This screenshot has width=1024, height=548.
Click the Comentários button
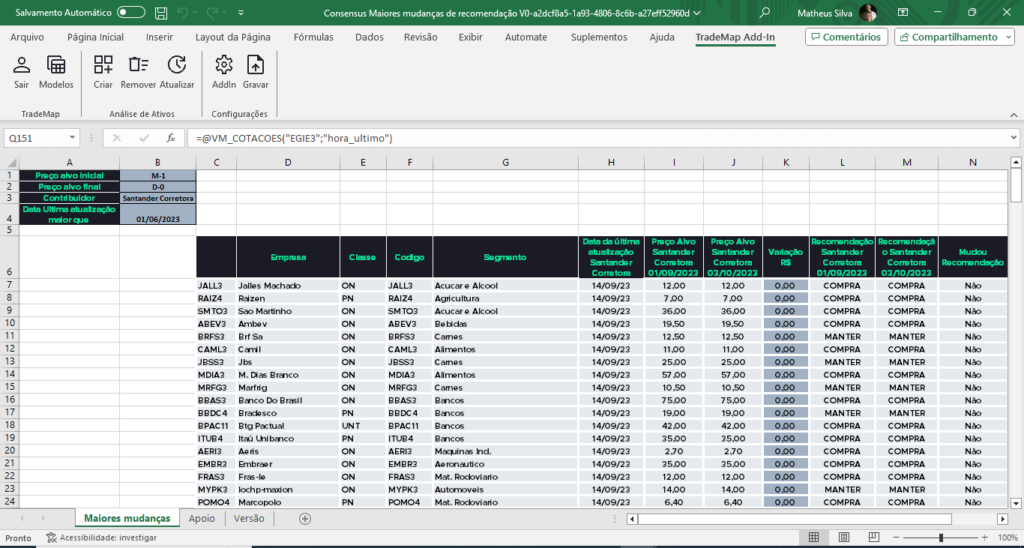[846, 37]
